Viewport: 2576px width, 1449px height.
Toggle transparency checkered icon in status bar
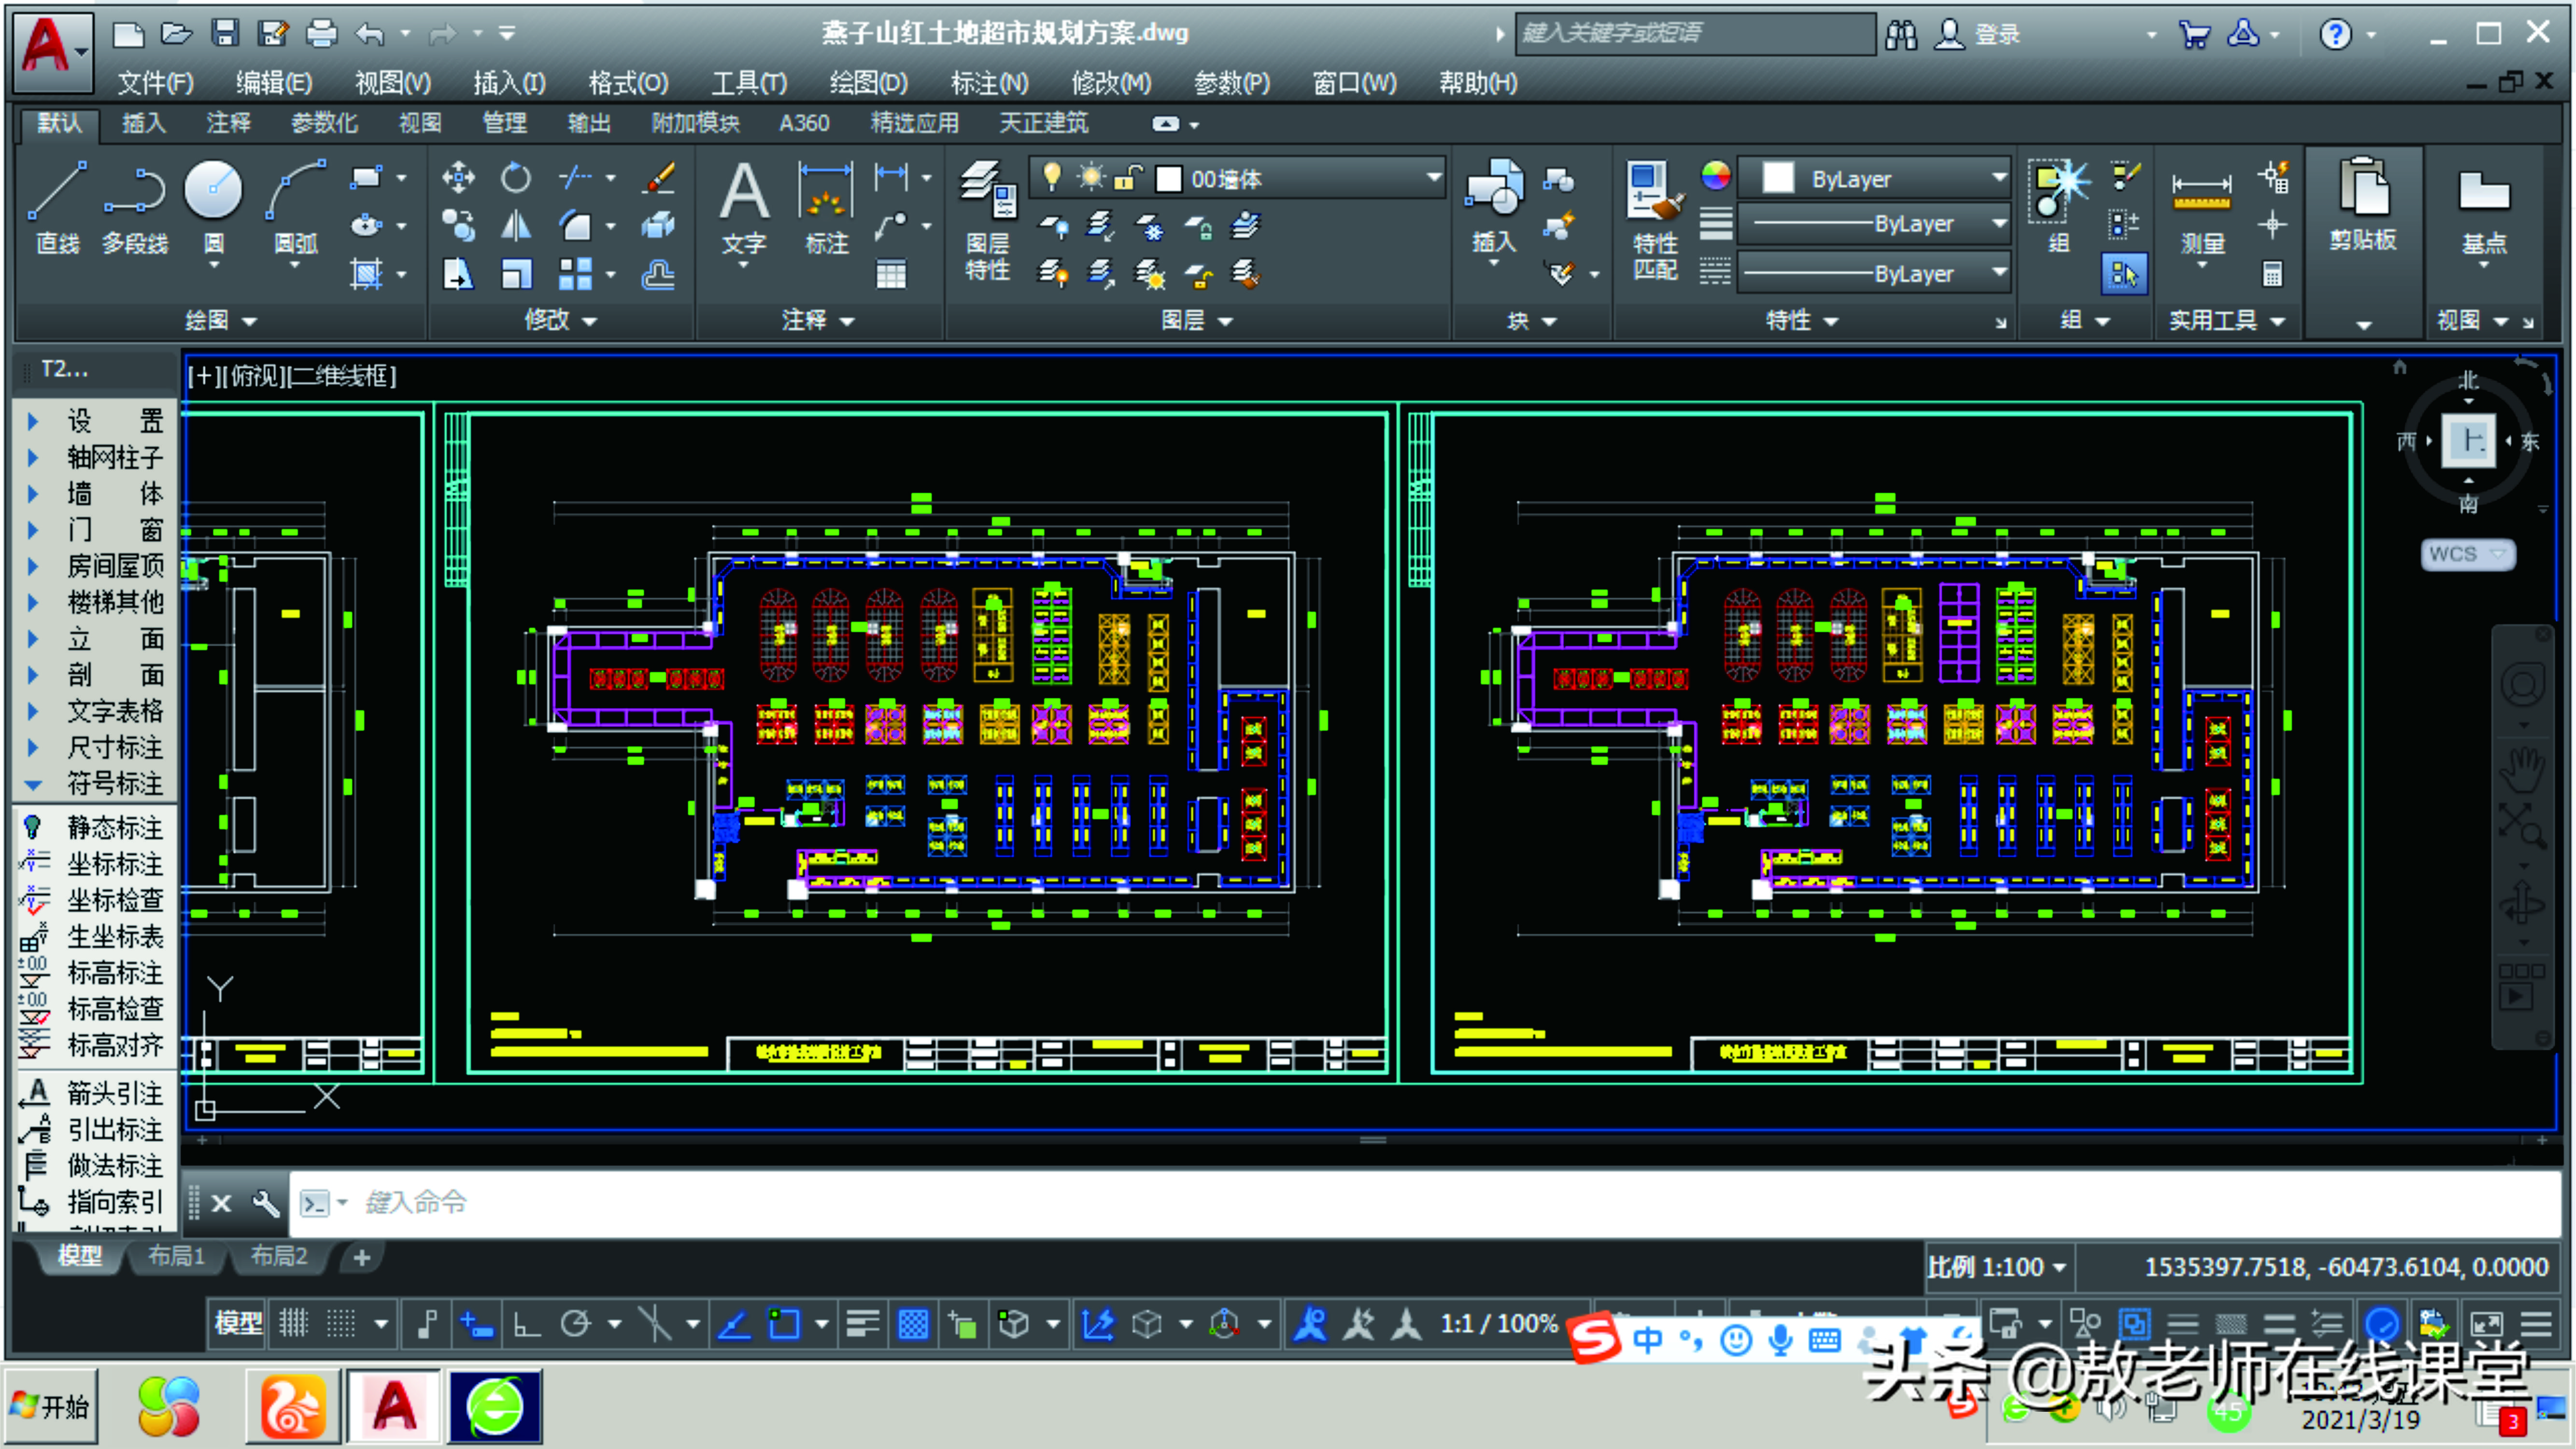pyautogui.click(x=913, y=1324)
